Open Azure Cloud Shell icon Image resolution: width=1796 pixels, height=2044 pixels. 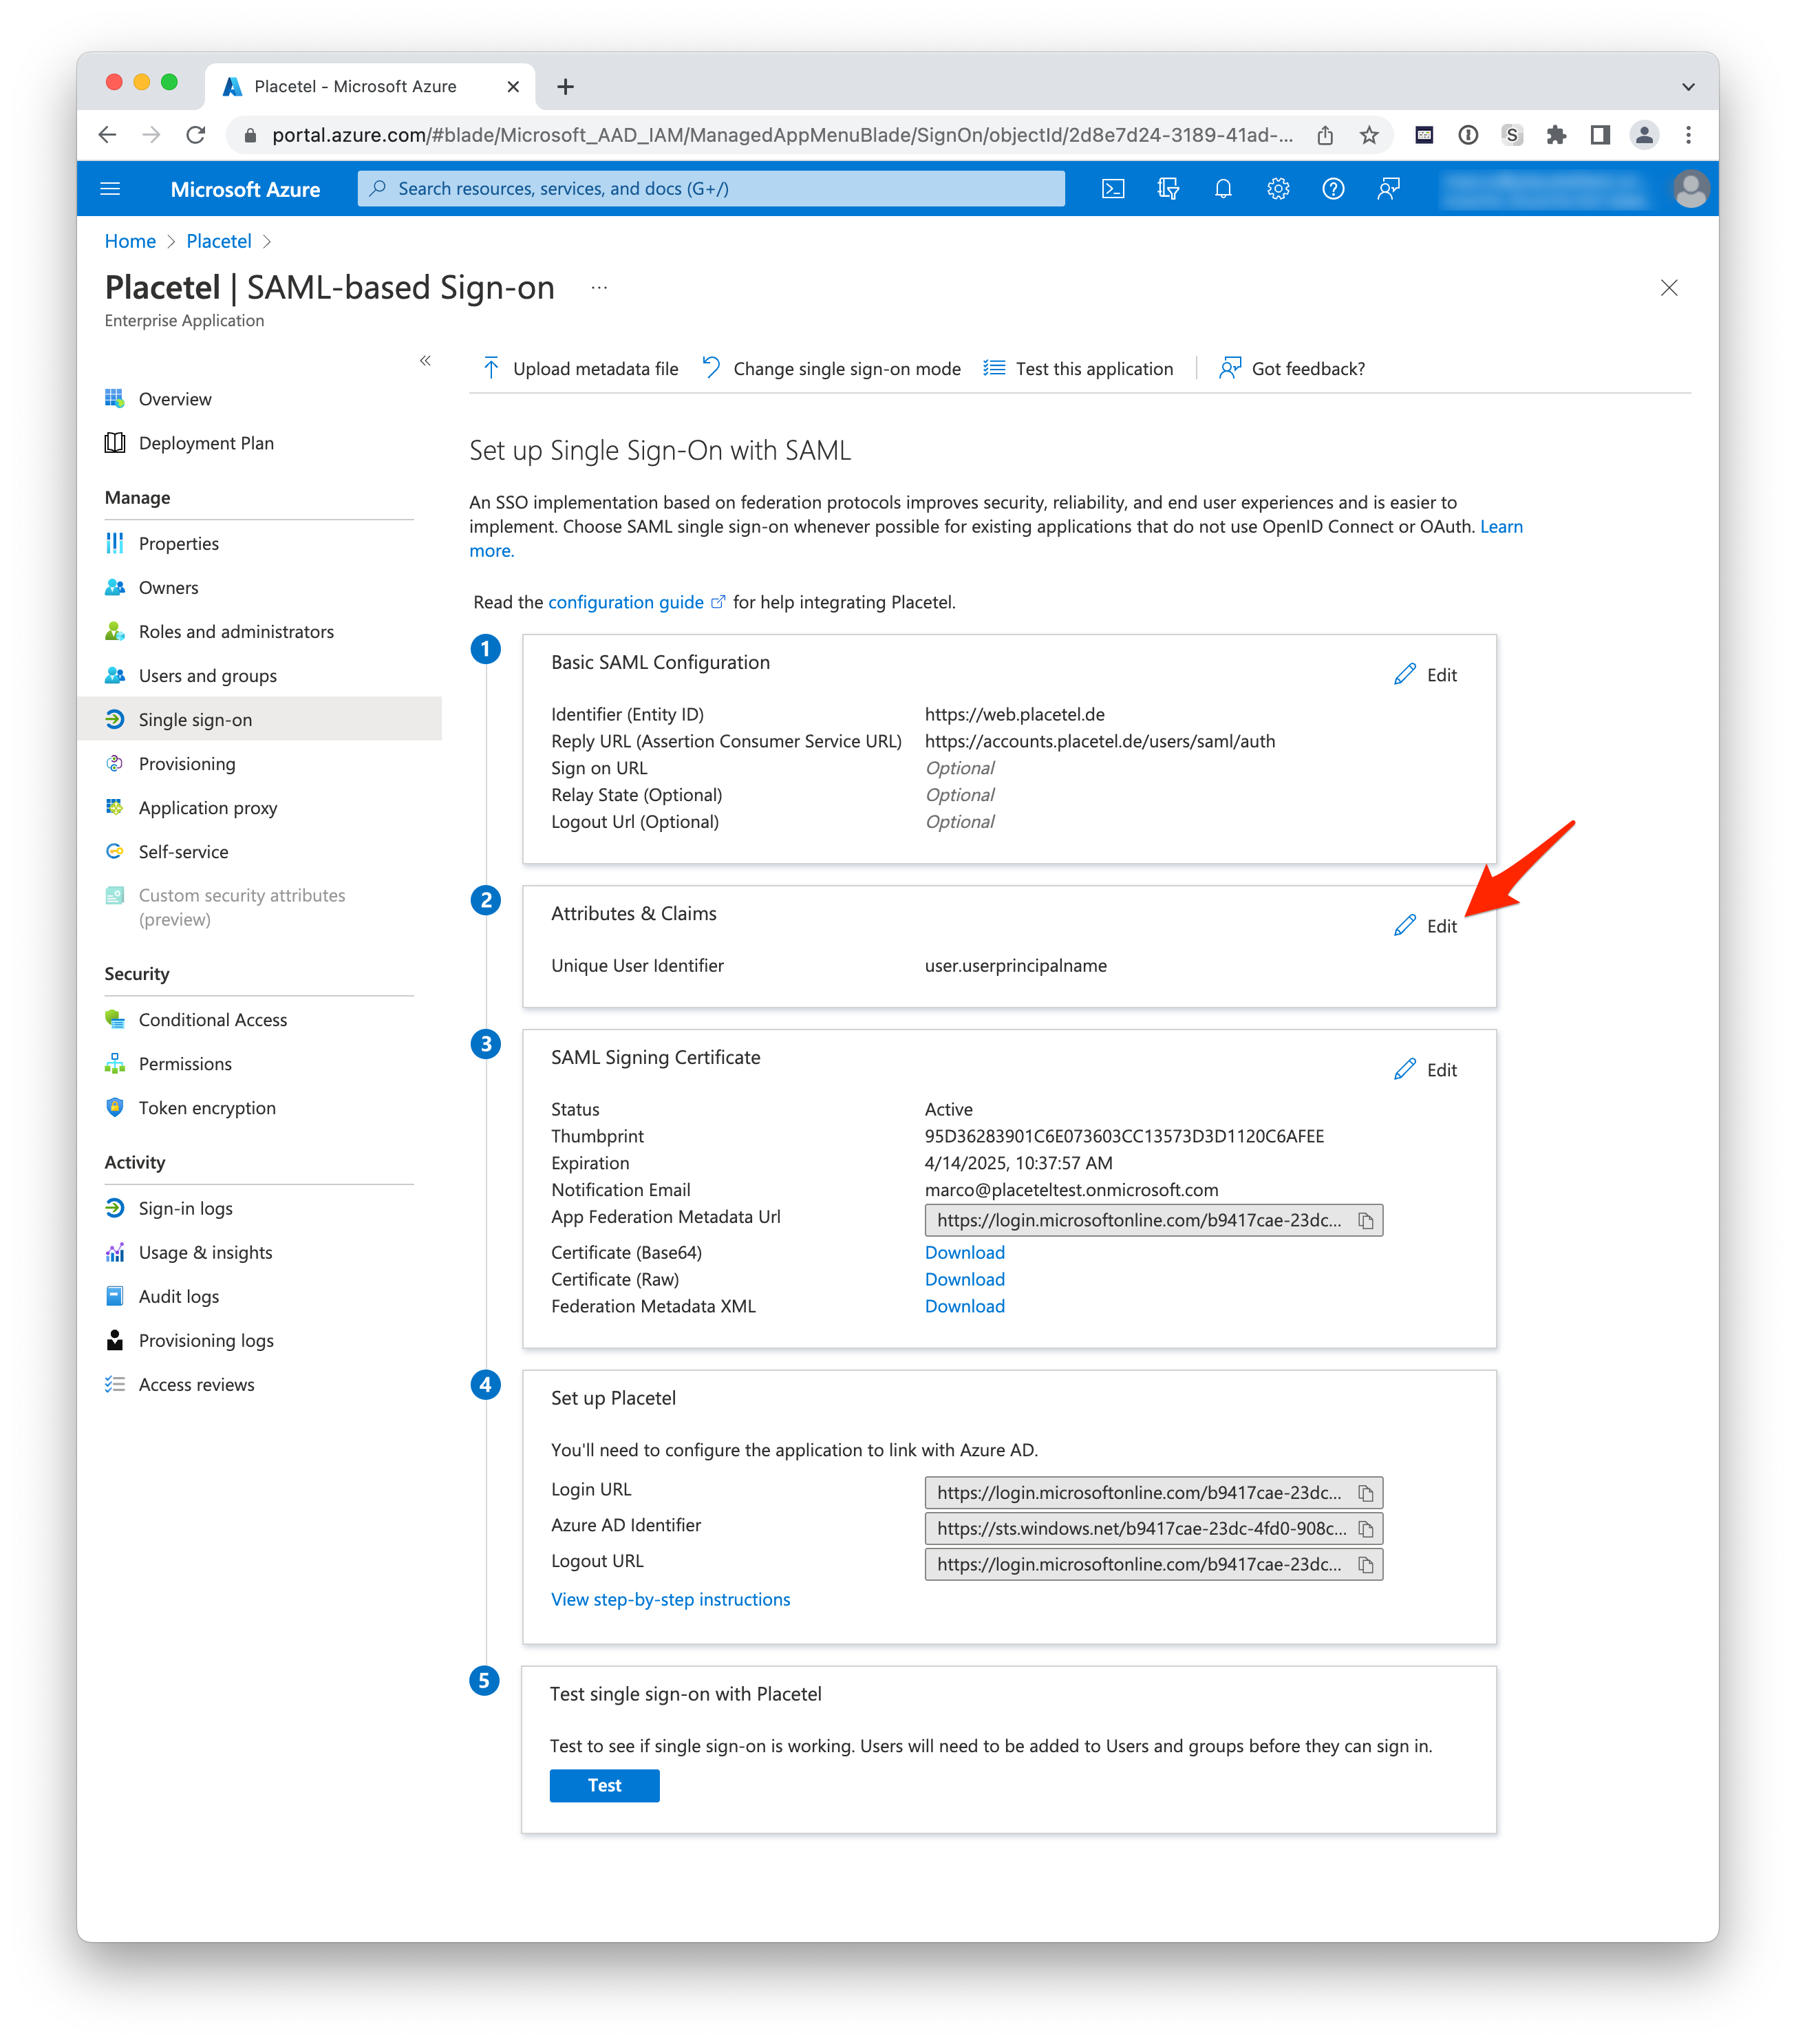[1113, 189]
